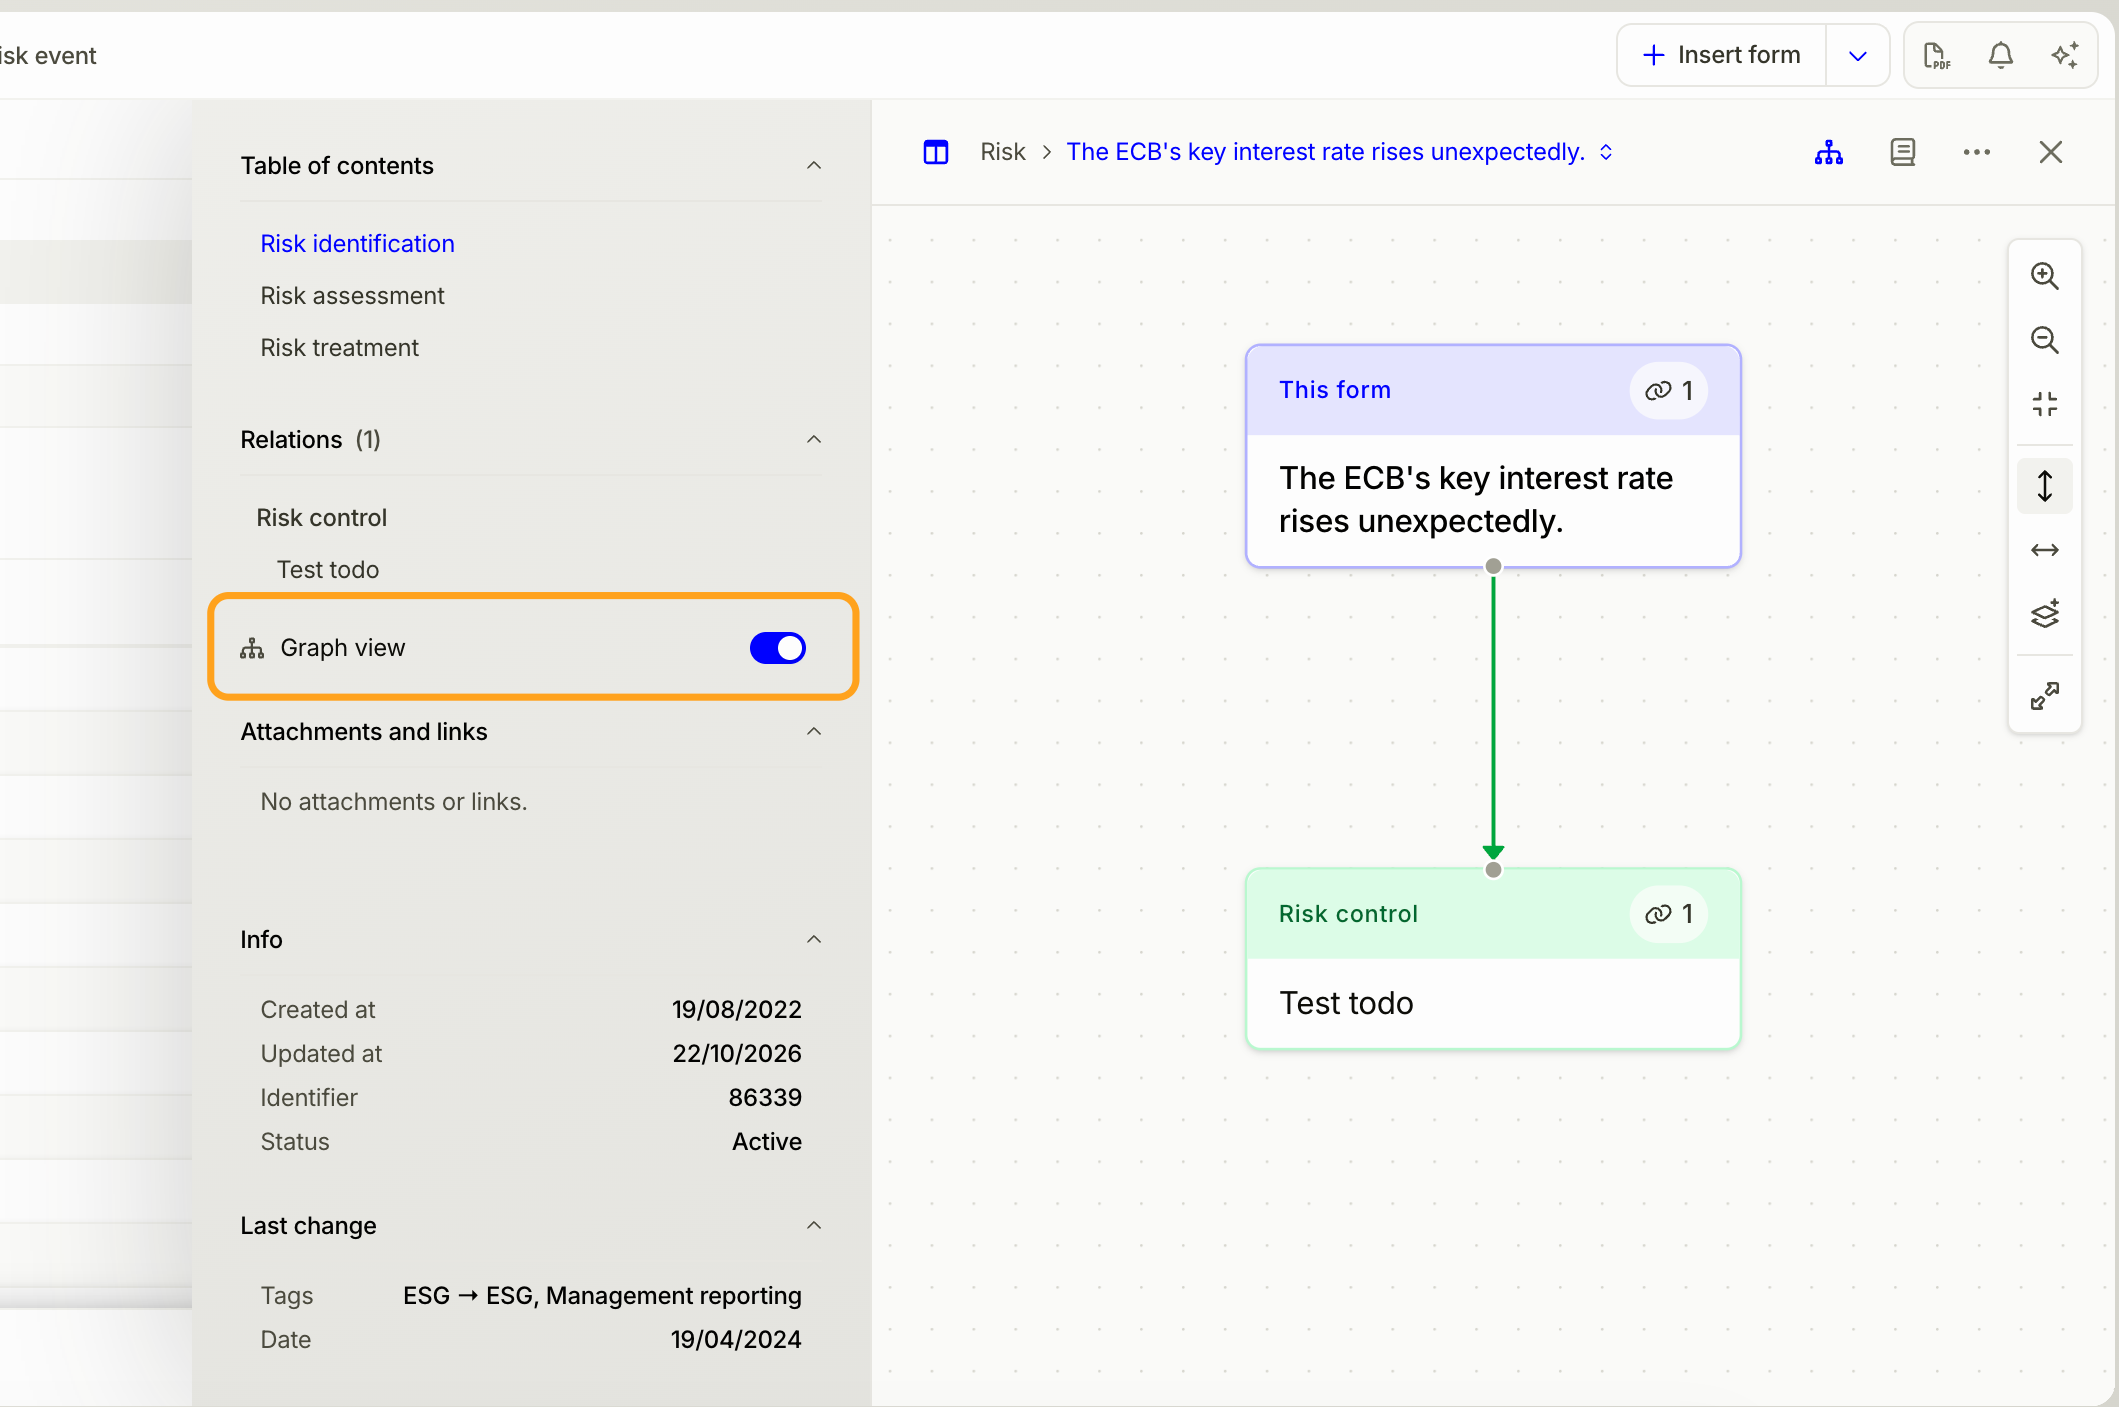Click identifier value 86339

(x=765, y=1098)
